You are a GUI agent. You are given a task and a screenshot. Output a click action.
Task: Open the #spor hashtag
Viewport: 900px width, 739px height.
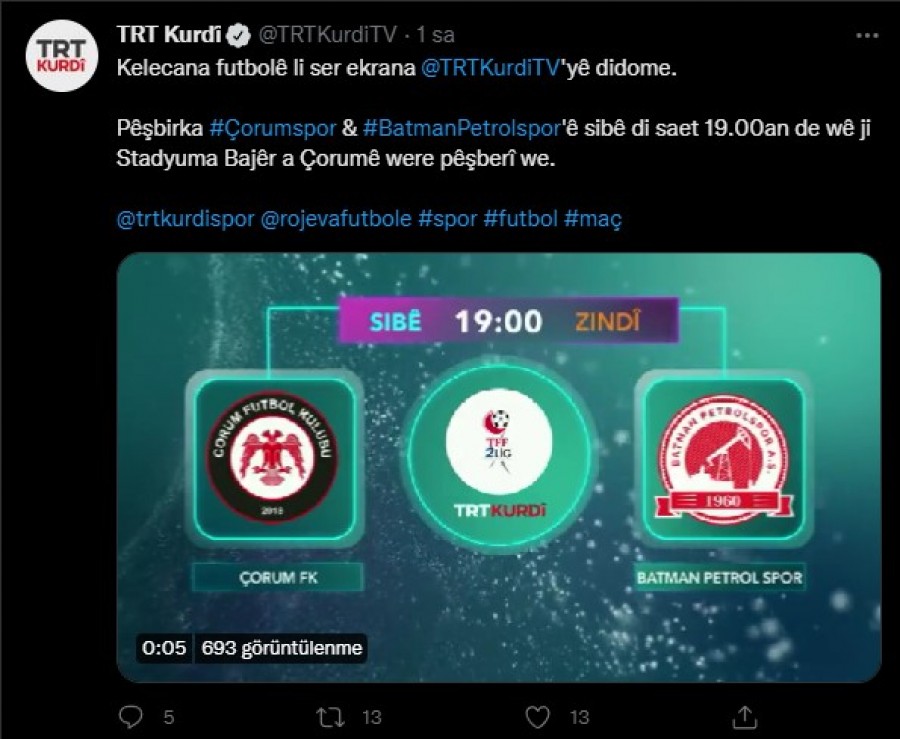coord(448,219)
